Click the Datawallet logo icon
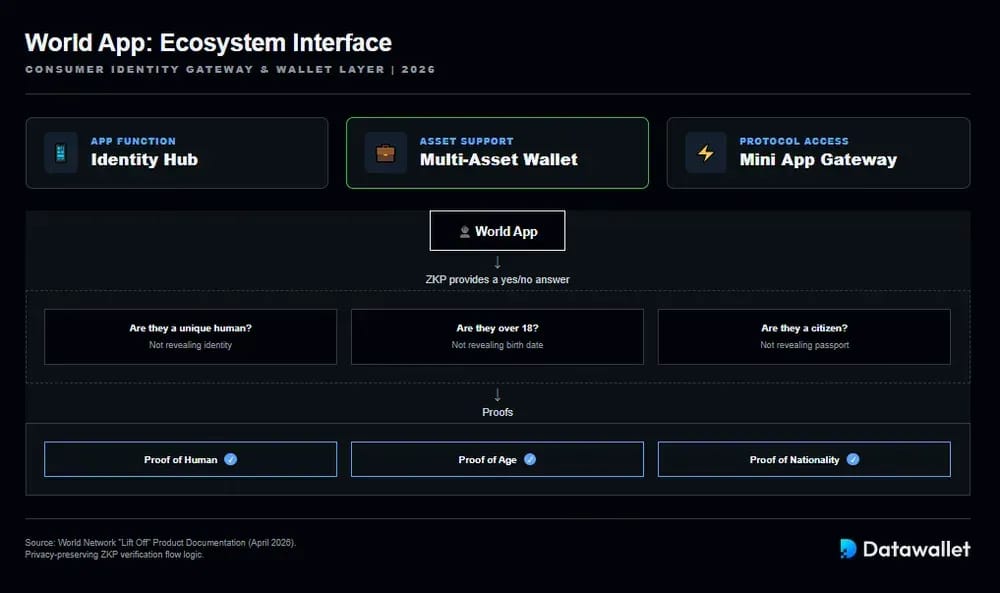Image resolution: width=1000 pixels, height=593 pixels. click(848, 549)
